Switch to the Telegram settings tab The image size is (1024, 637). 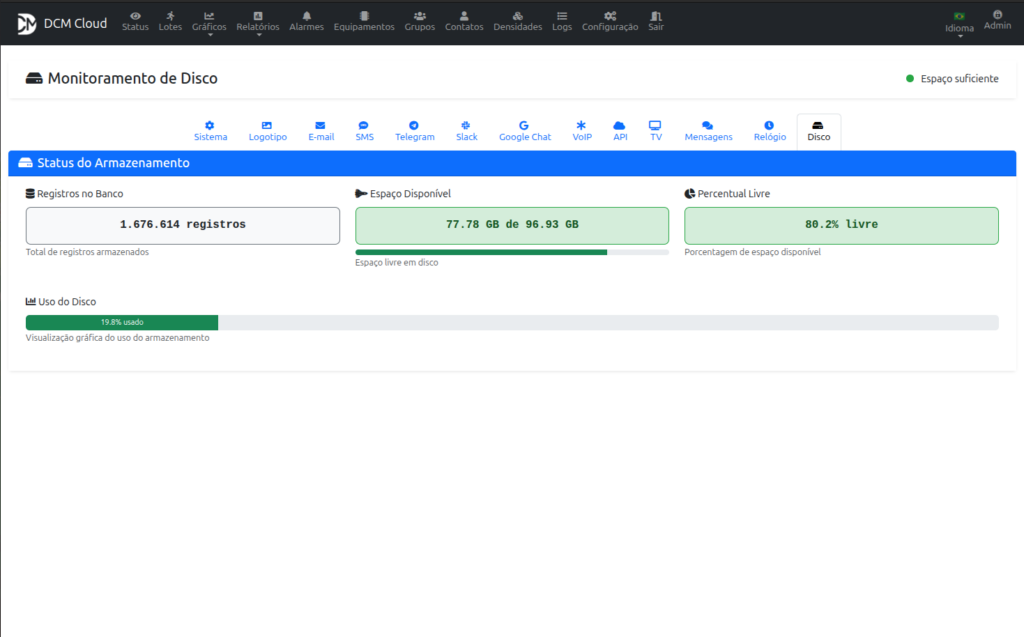click(414, 131)
